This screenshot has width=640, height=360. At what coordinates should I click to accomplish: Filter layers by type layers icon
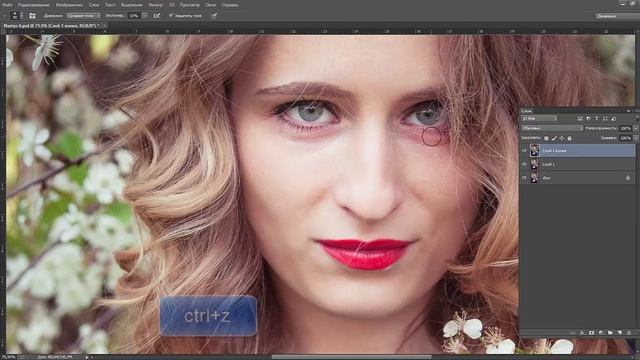[596, 118]
